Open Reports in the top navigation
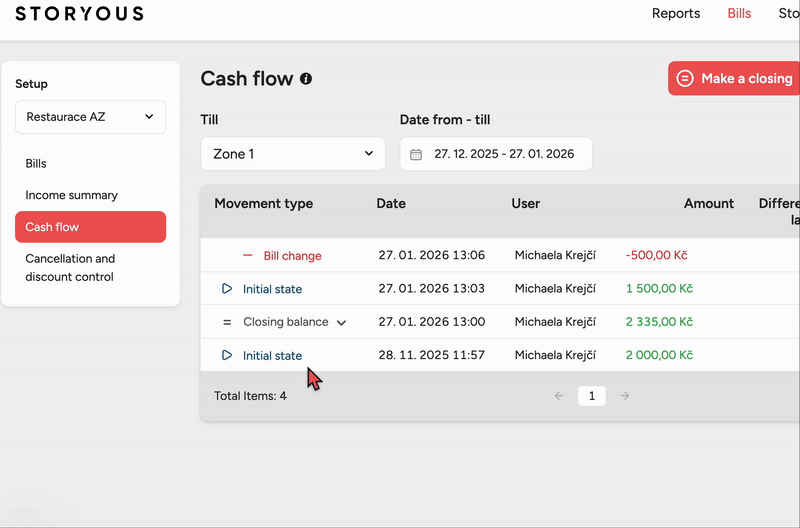800x528 pixels. (676, 14)
